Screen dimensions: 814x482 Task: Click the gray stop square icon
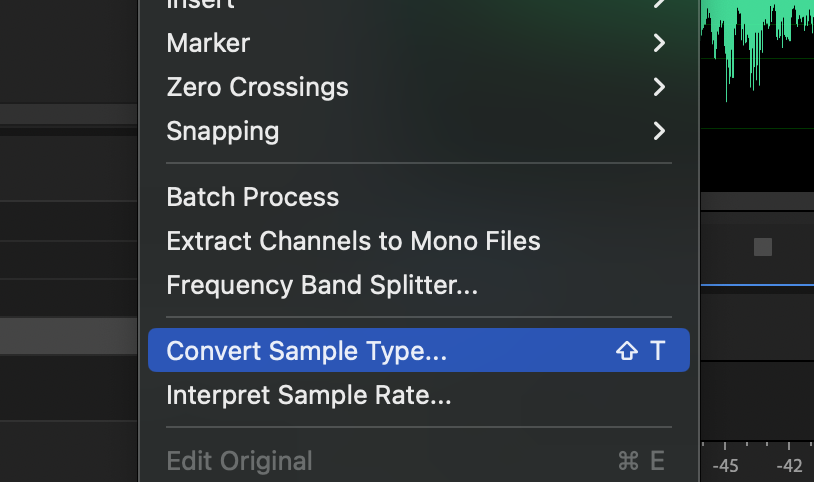(763, 247)
